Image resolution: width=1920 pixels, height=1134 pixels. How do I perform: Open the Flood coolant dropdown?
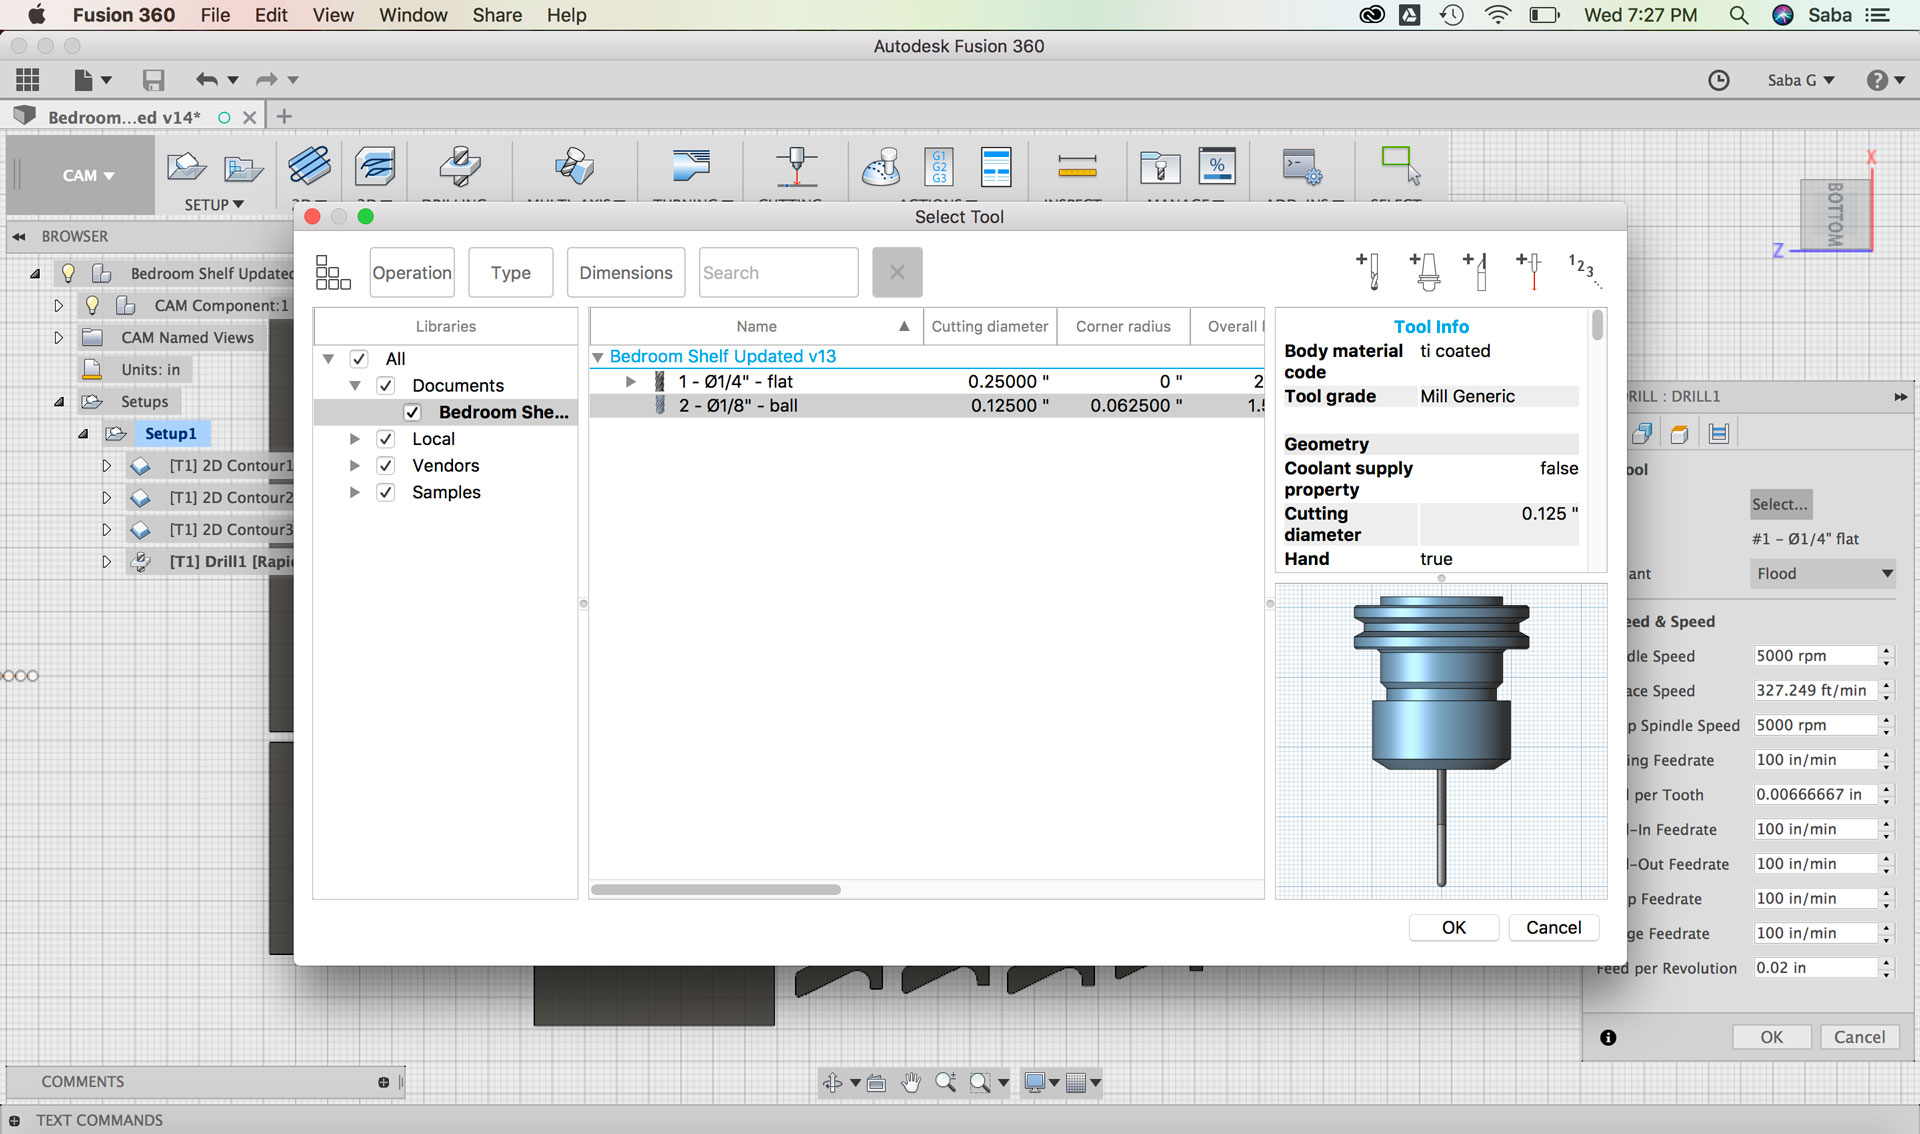point(1824,574)
